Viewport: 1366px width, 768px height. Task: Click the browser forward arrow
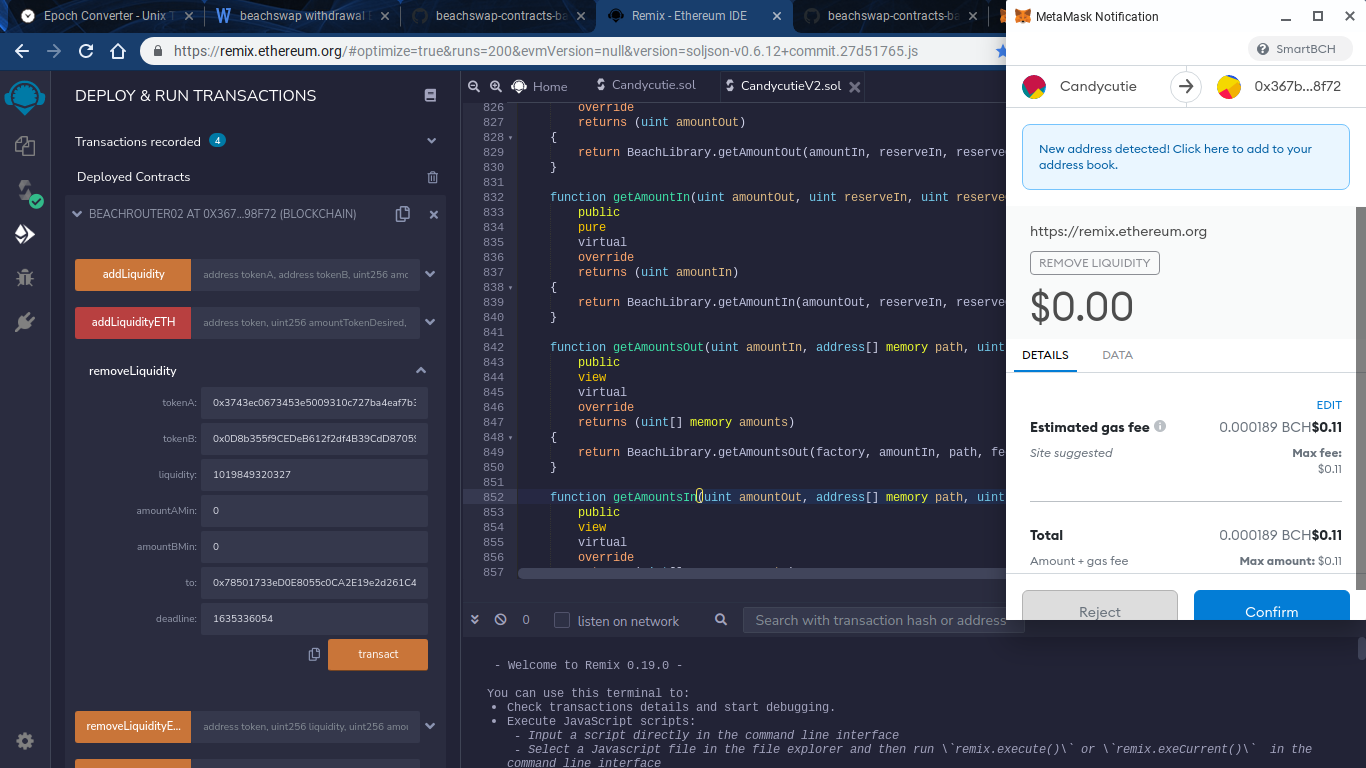(x=54, y=51)
